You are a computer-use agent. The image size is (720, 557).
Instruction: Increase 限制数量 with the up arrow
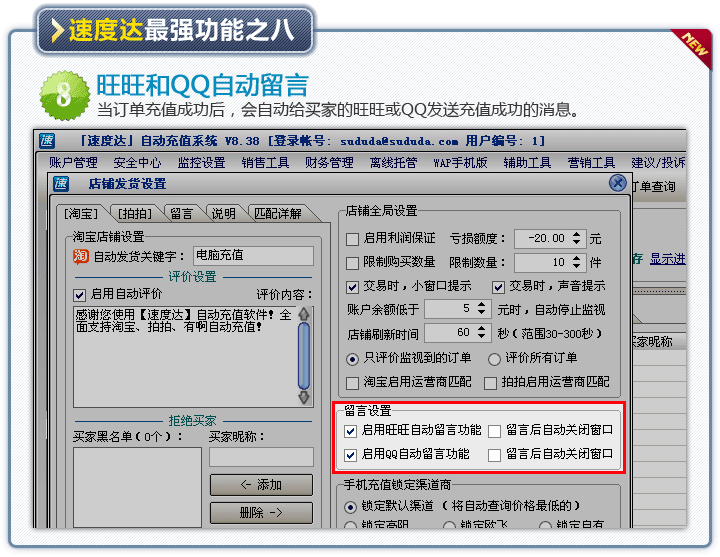577,258
